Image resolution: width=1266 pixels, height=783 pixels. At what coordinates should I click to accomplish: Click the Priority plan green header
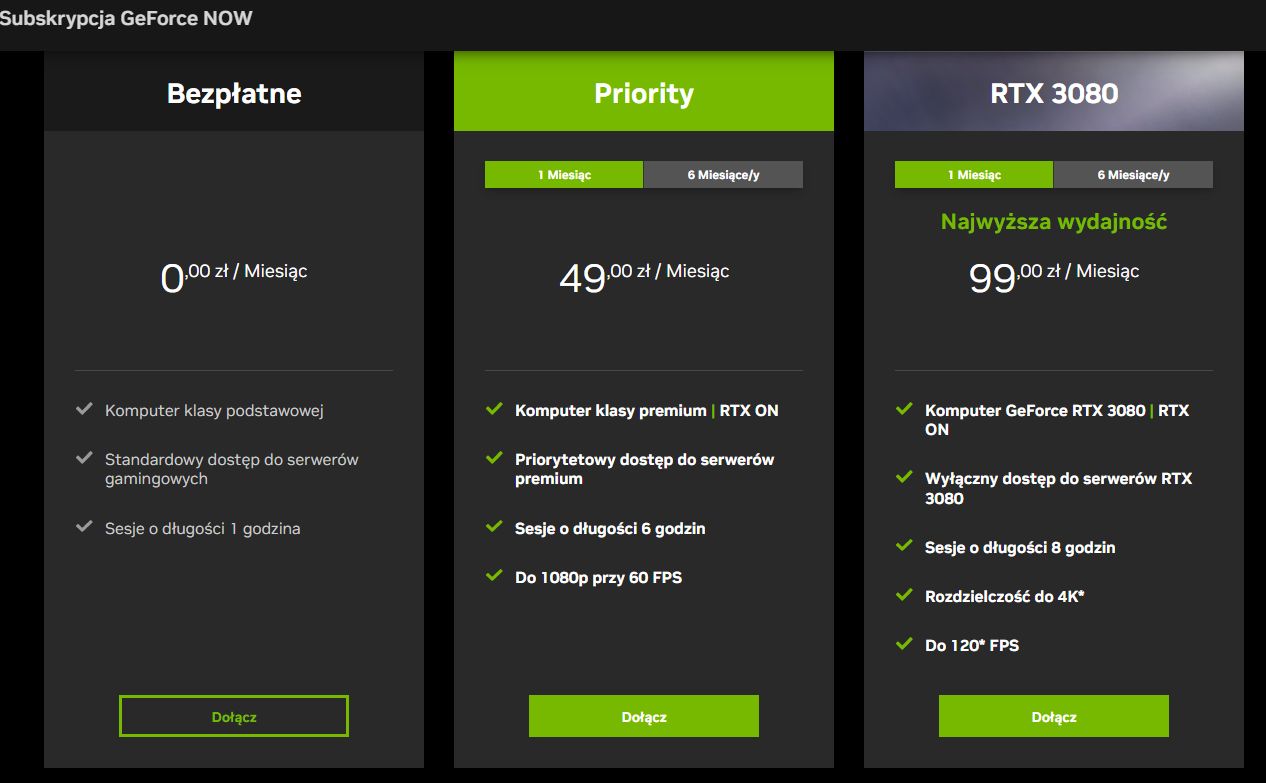pos(644,92)
